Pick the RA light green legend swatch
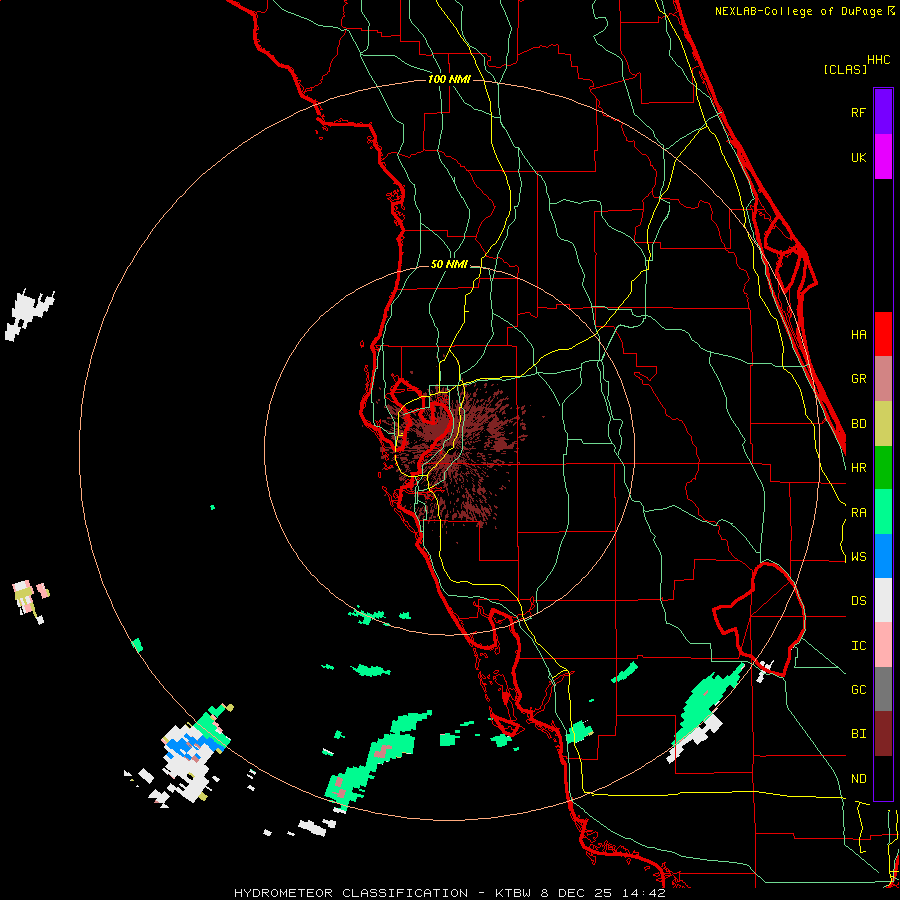This screenshot has width=900, height=900. (x=883, y=512)
